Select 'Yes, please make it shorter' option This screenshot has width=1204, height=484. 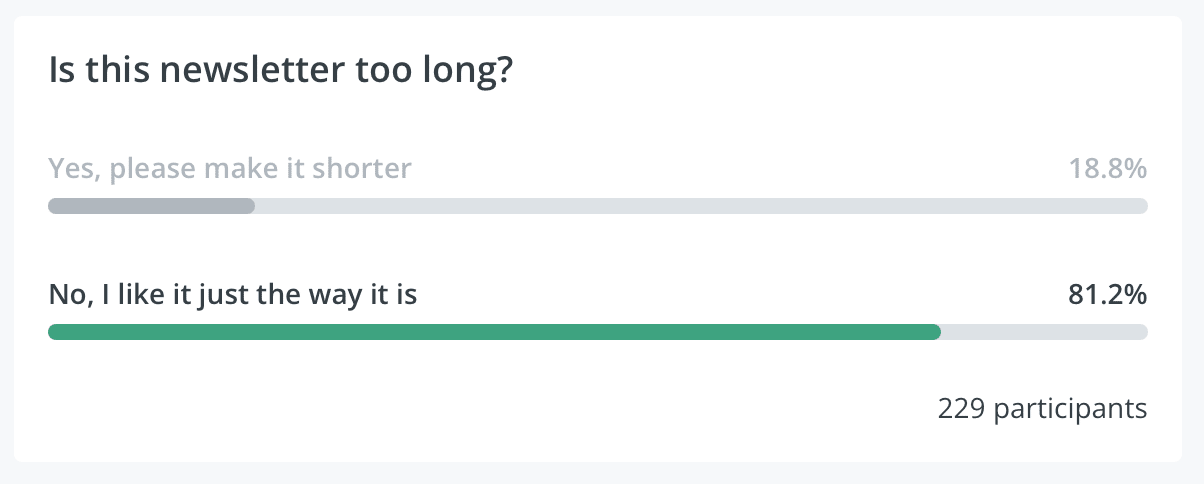[230, 169]
